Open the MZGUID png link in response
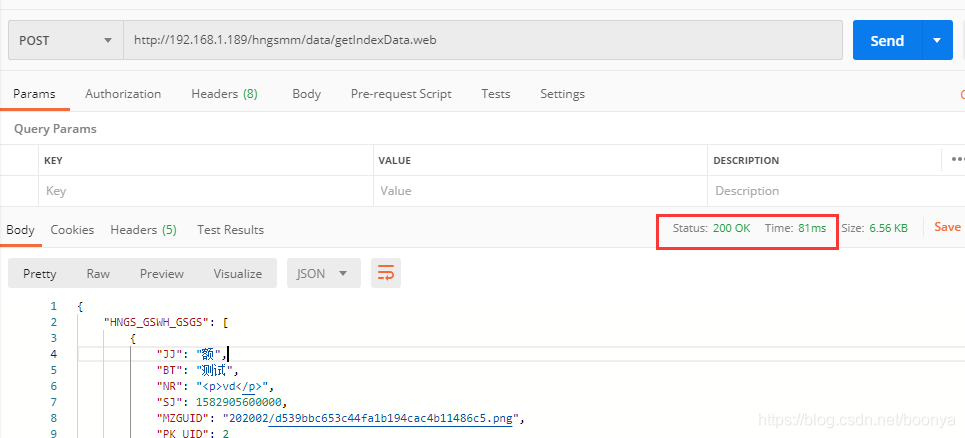The image size is (965, 438). coord(391,419)
